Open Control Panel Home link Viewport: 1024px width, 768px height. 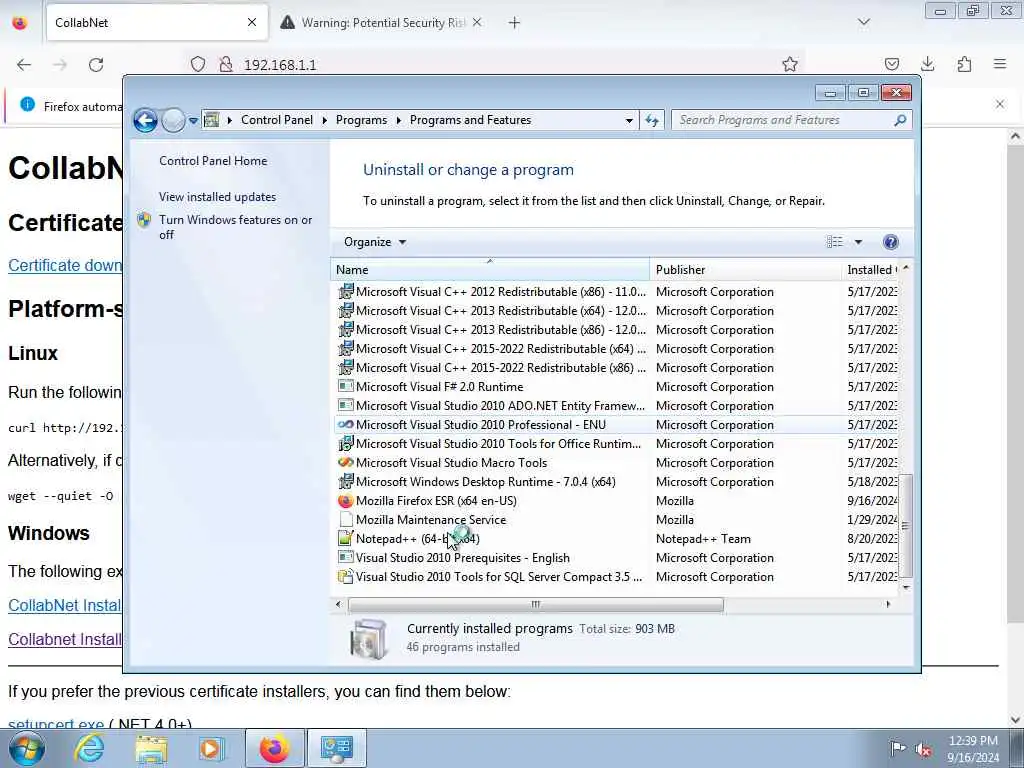(213, 161)
